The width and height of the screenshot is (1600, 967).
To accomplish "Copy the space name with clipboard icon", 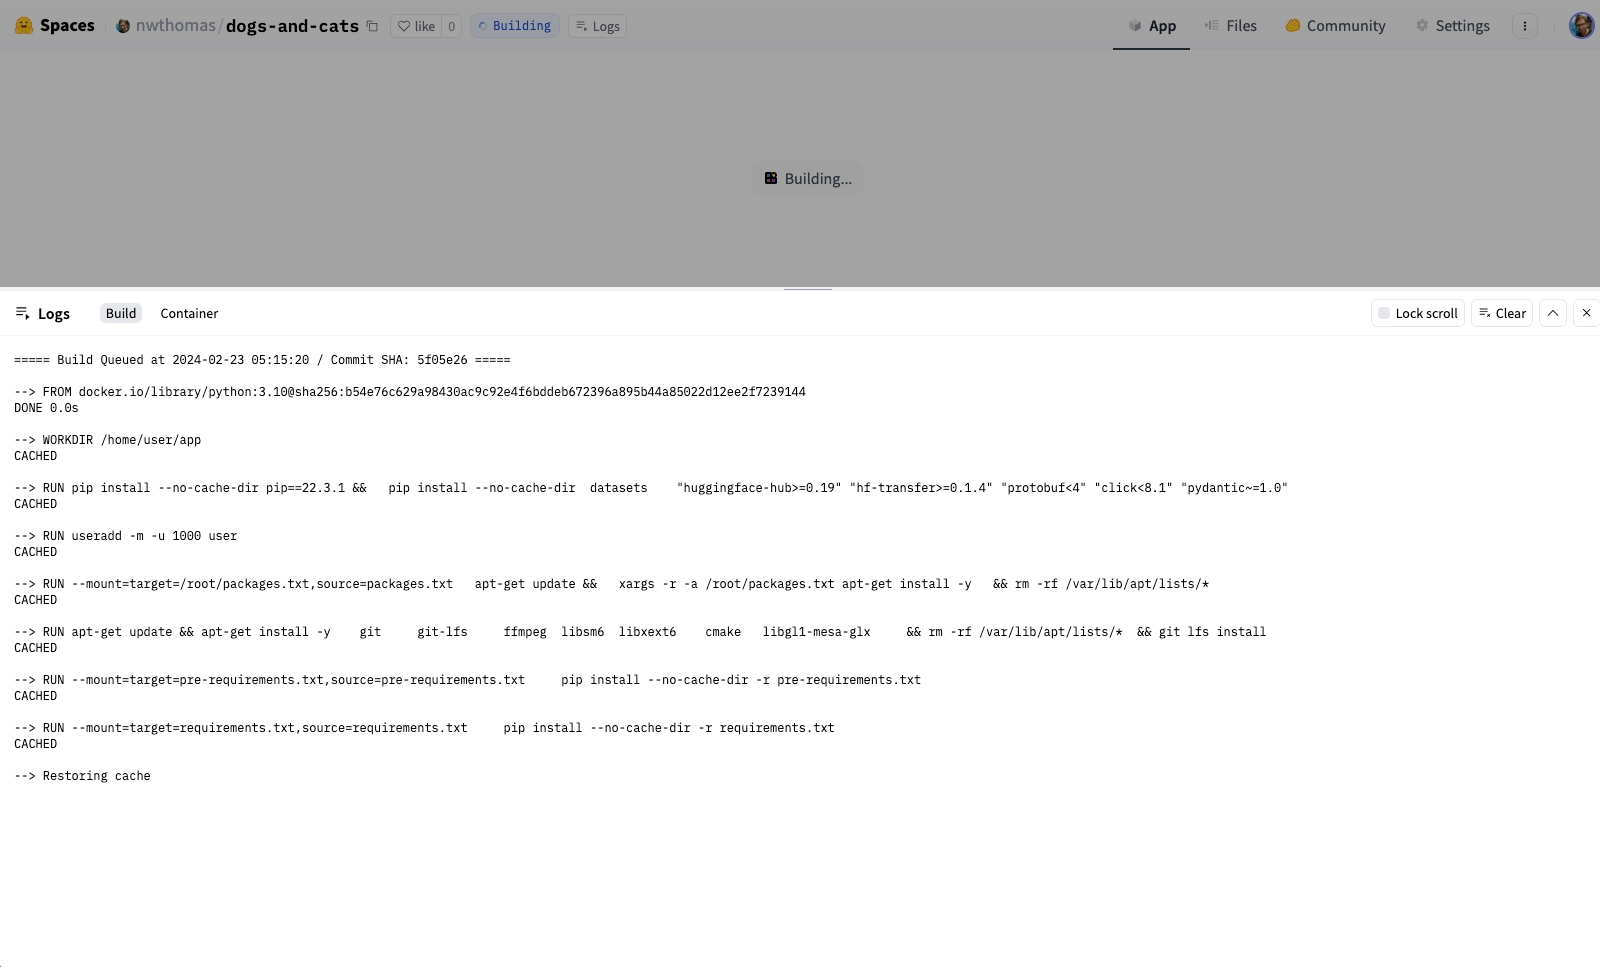I will point(372,26).
